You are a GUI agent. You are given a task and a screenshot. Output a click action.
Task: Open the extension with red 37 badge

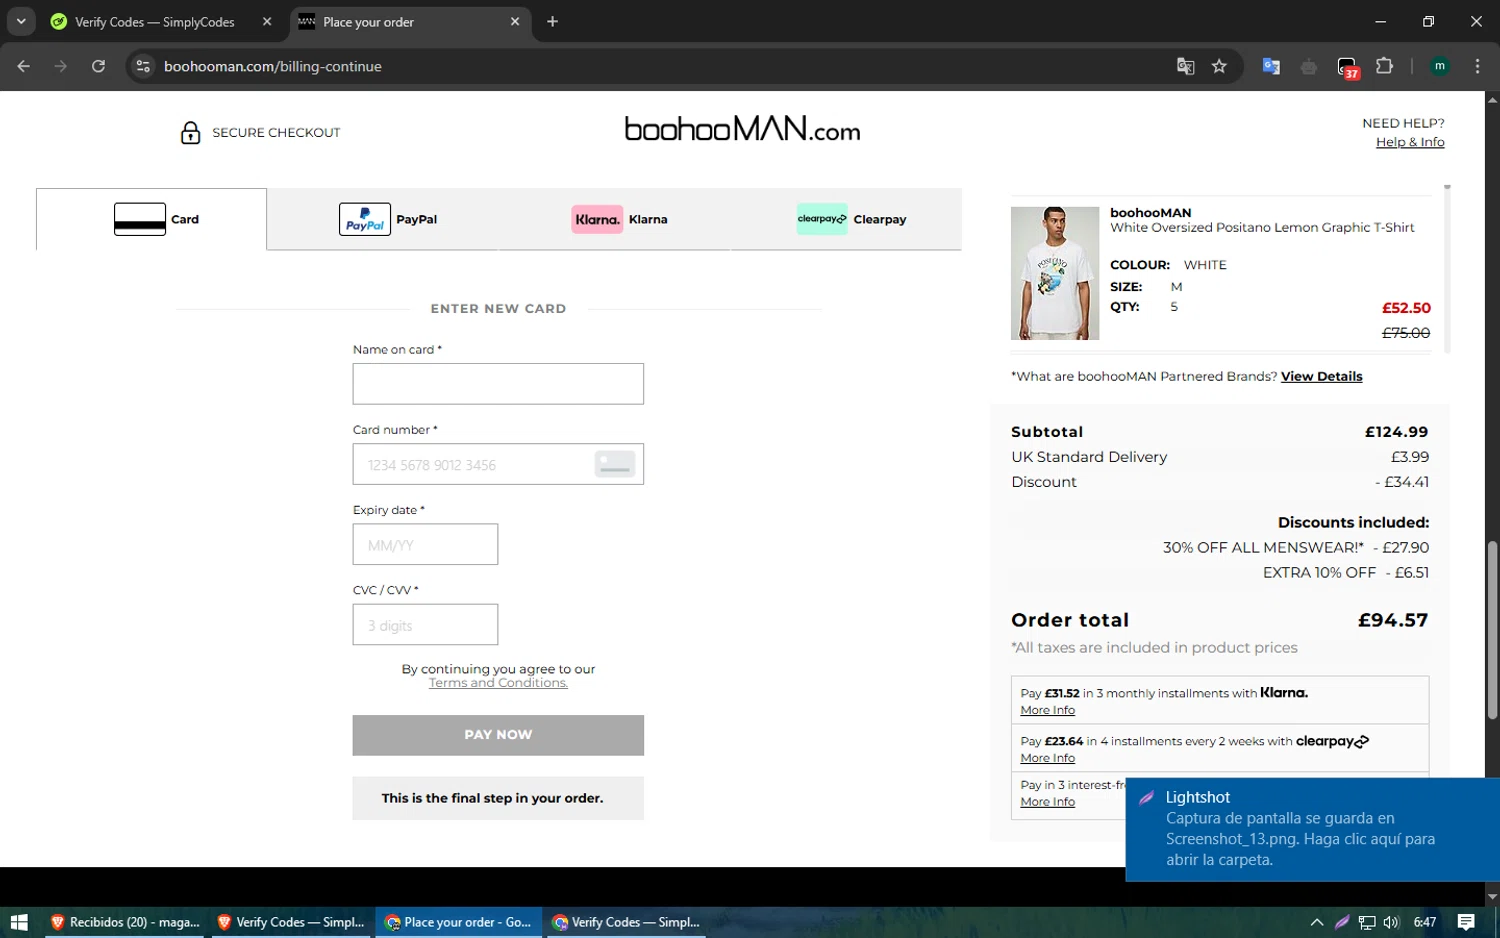click(1348, 68)
